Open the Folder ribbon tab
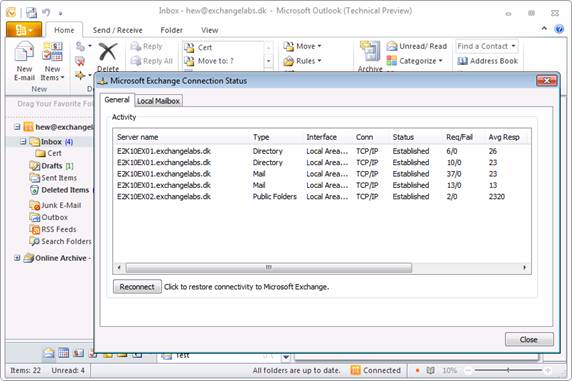 pyautogui.click(x=171, y=30)
